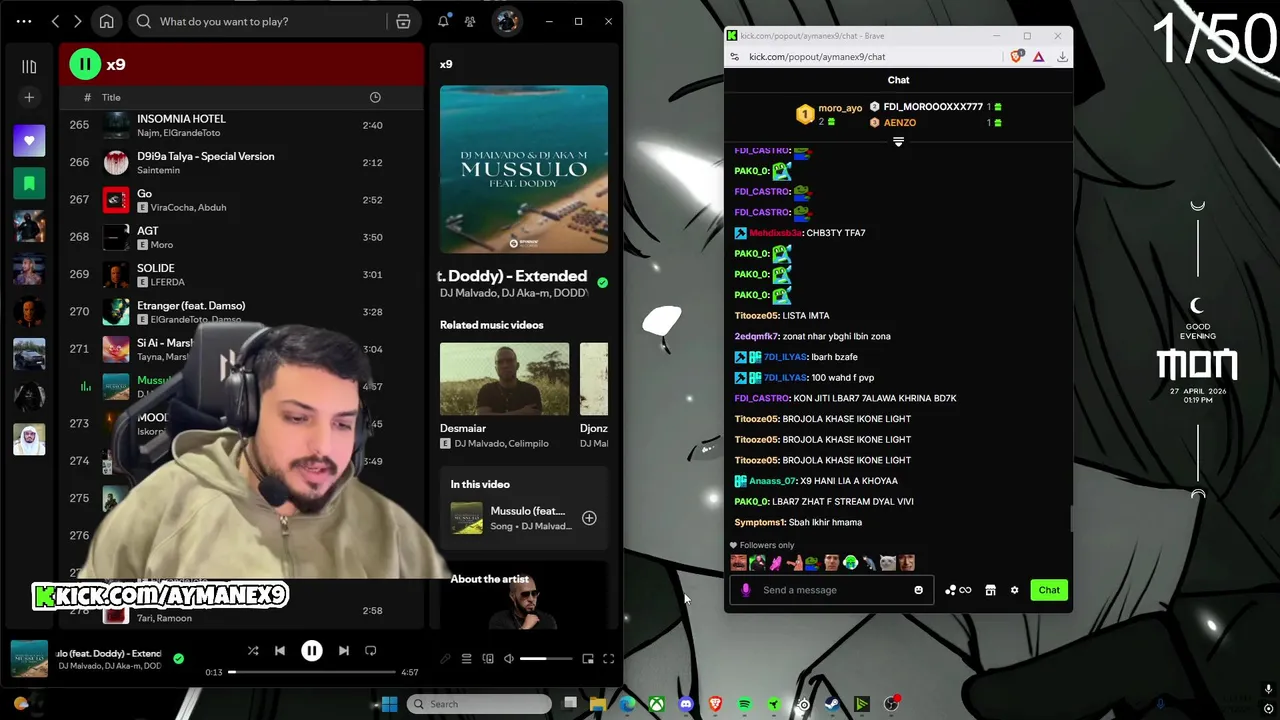This screenshot has width=1280, height=720.
Task: Open File Explorer from taskbar
Action: pos(598,704)
